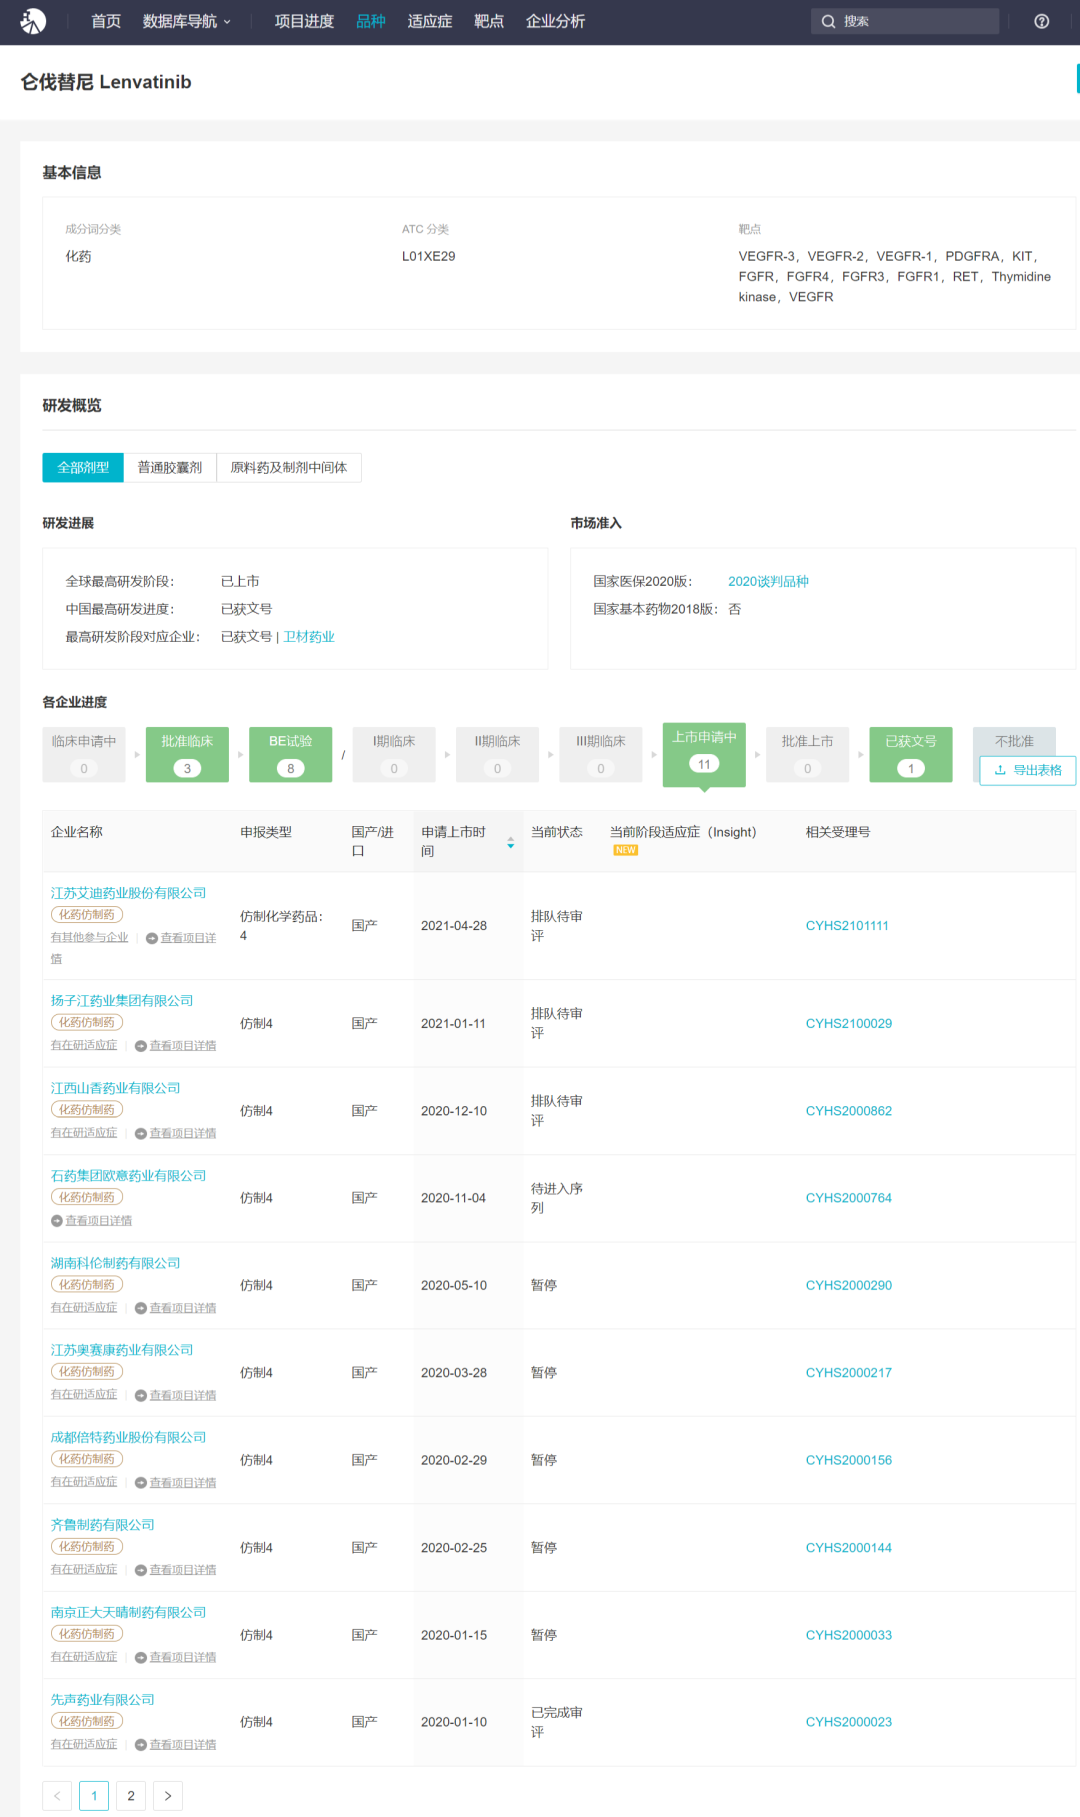This screenshot has width=1080, height=1817.
Task: Switch to the 普通胶囊剂 tab
Action: pyautogui.click(x=170, y=467)
